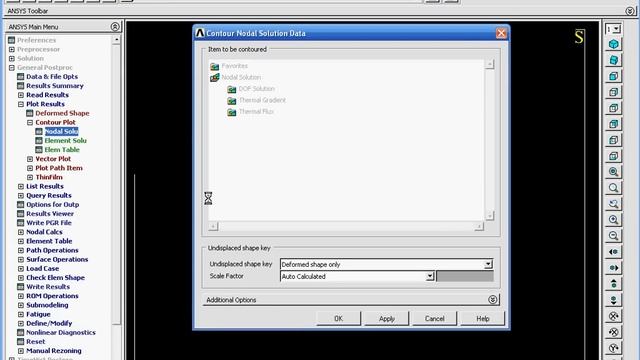The image size is (640, 360).
Task: Zoom in on the model
Action: pyautogui.click(x=613, y=220)
